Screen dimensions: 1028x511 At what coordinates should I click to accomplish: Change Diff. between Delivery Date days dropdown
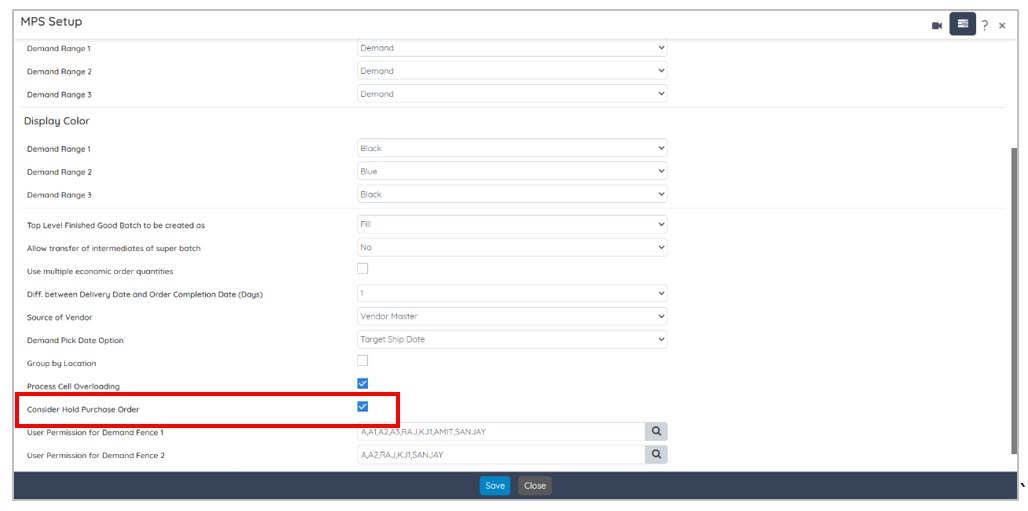tap(512, 293)
